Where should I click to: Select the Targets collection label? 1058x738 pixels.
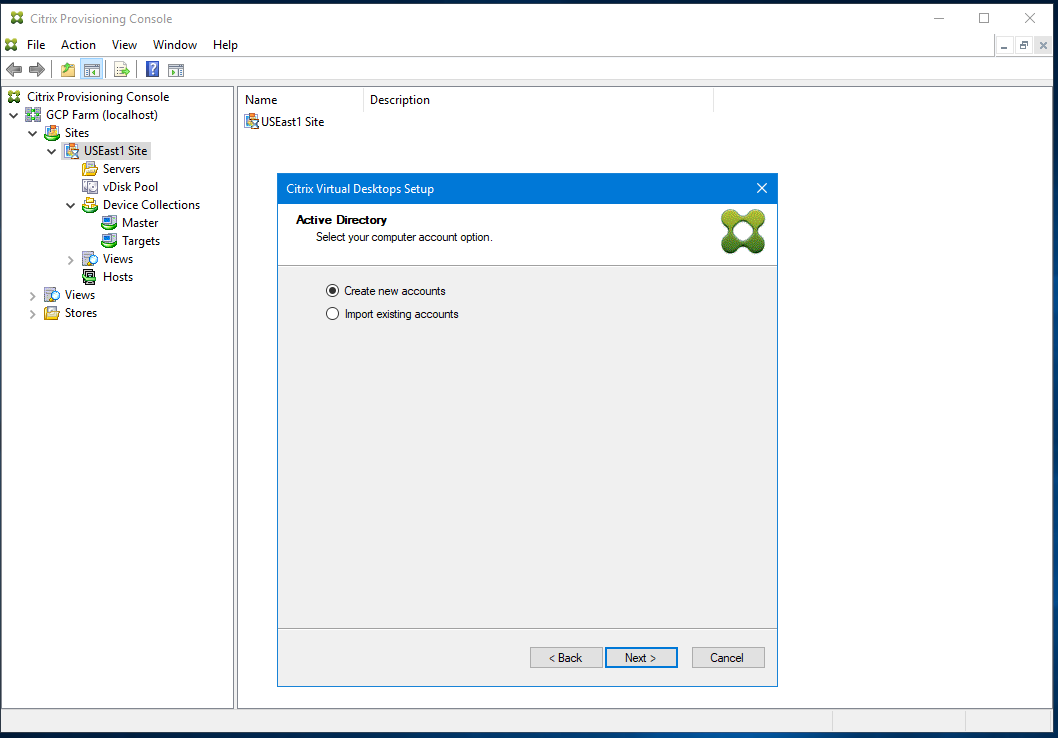tap(141, 241)
